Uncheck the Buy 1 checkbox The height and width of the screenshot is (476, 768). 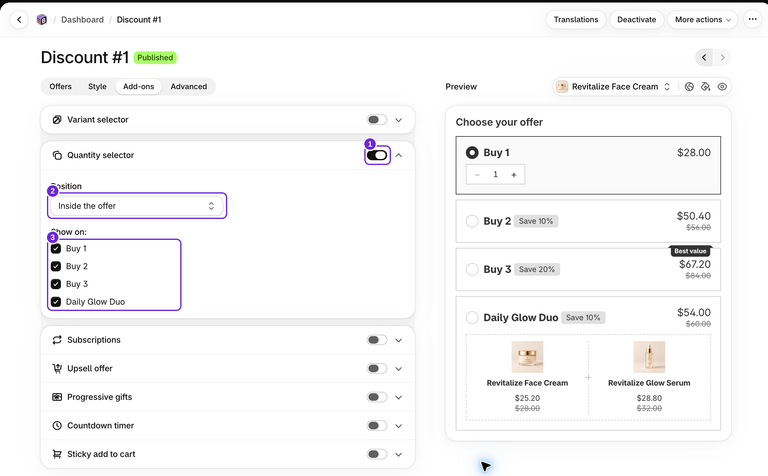pyautogui.click(x=56, y=249)
